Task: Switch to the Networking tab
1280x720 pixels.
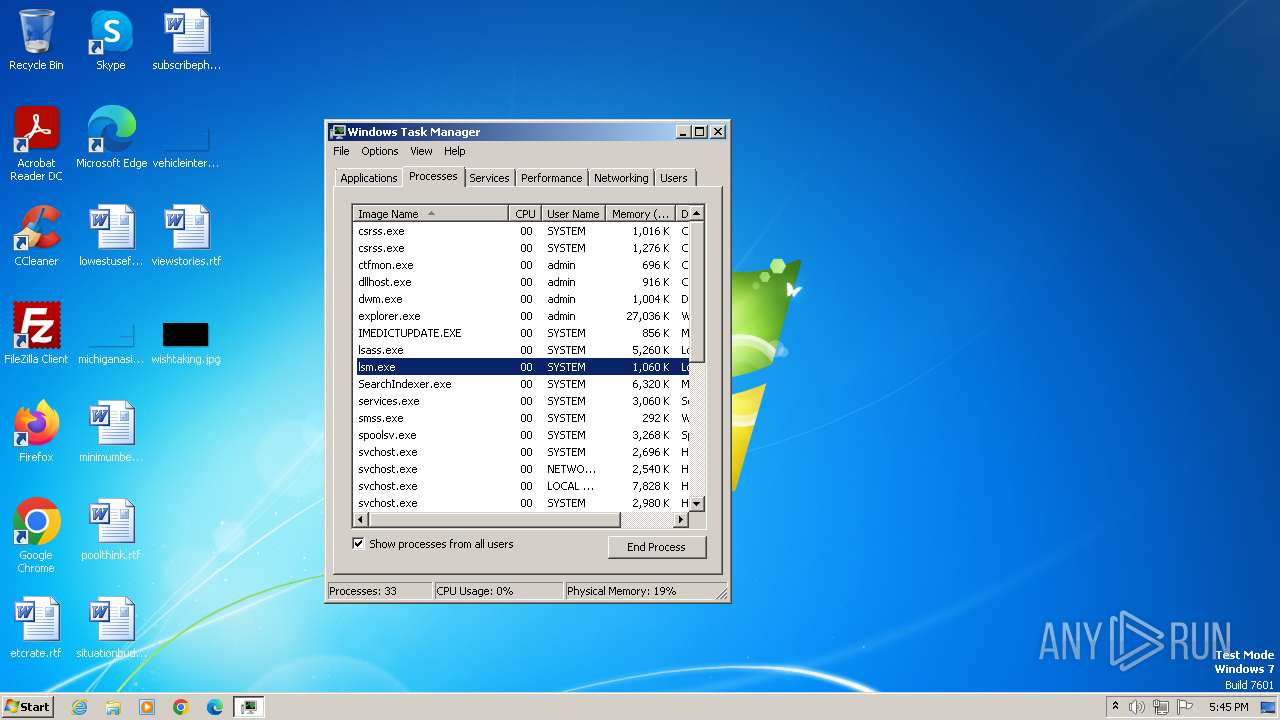Action: [621, 178]
